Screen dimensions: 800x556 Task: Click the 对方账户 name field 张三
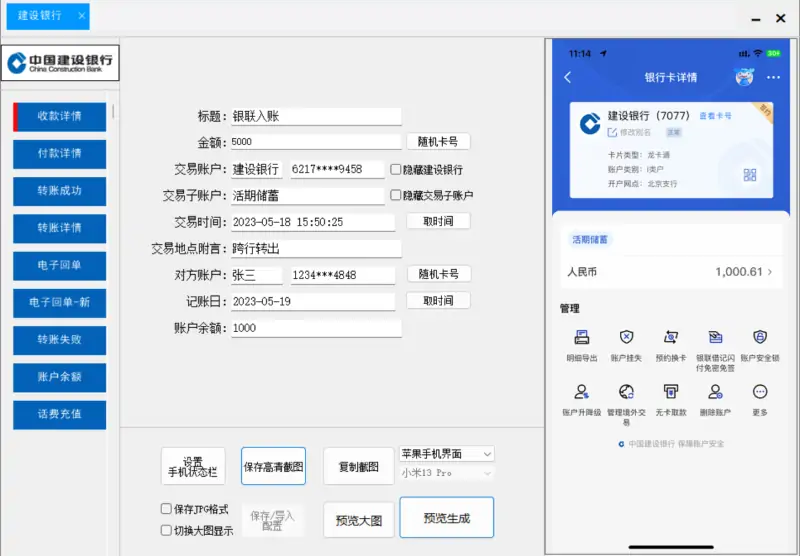(256, 275)
